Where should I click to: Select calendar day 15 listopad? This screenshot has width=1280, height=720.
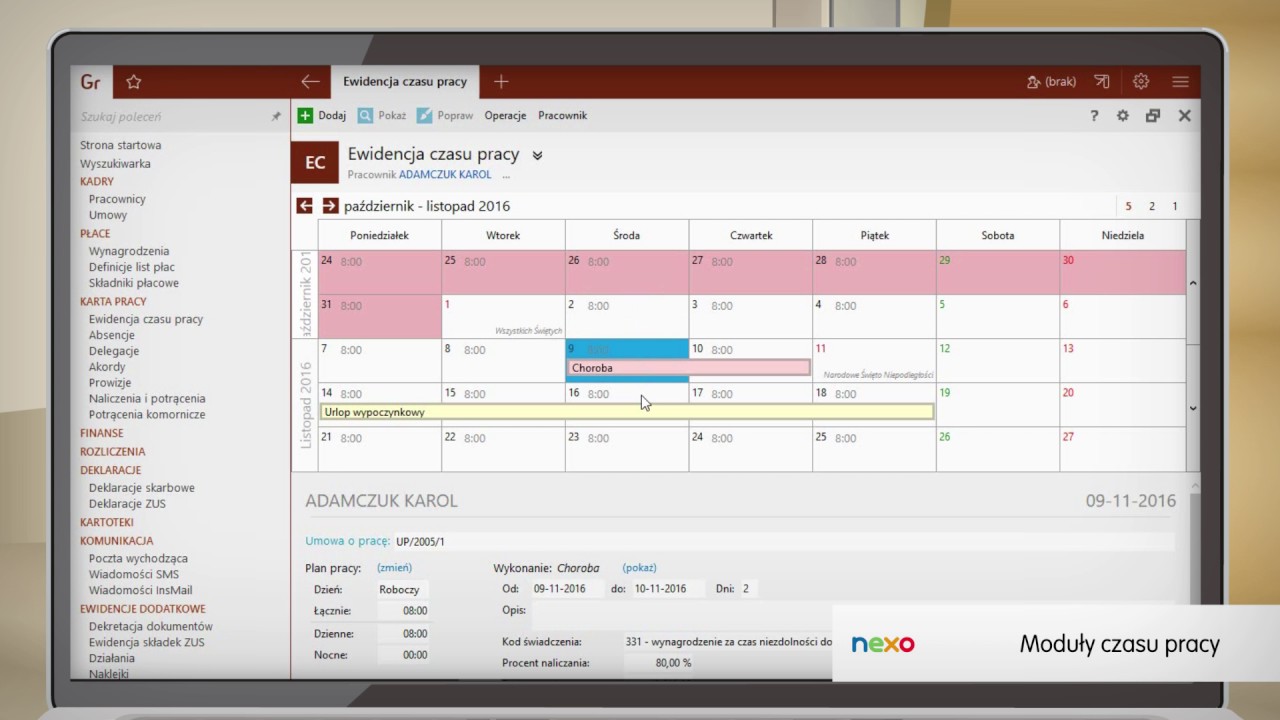[503, 404]
